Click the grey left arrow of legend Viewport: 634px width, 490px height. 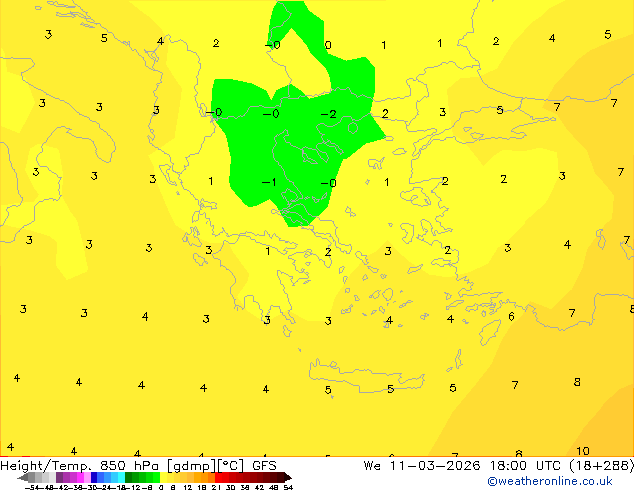point(22,478)
